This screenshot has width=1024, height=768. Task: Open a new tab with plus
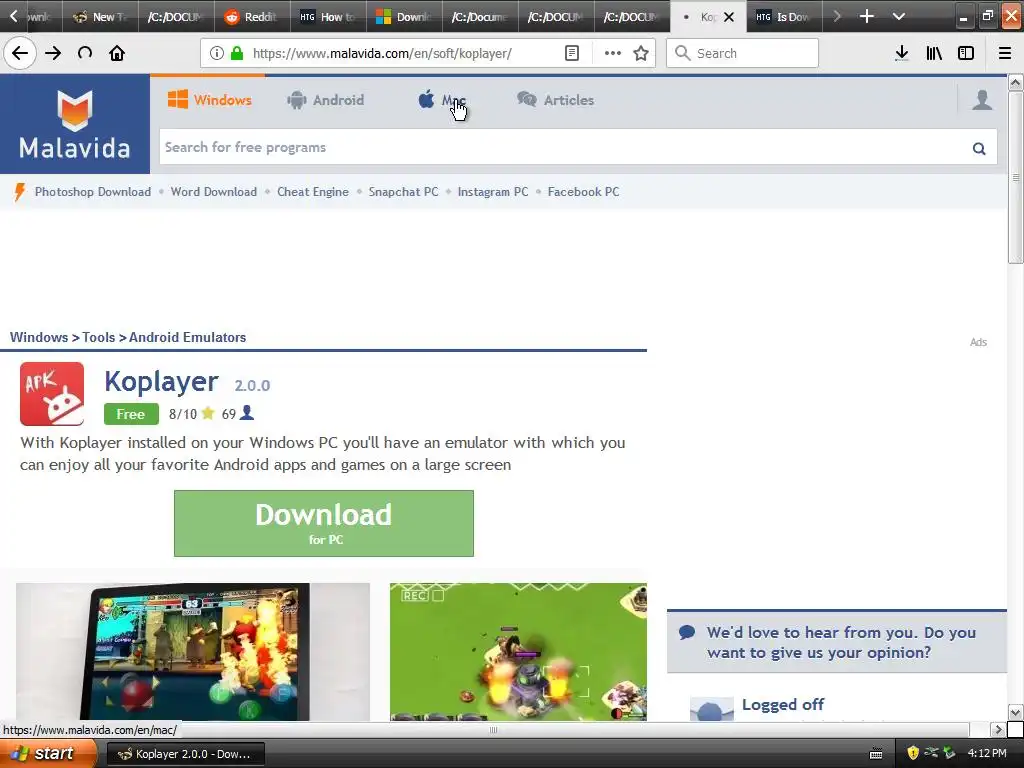(x=867, y=16)
